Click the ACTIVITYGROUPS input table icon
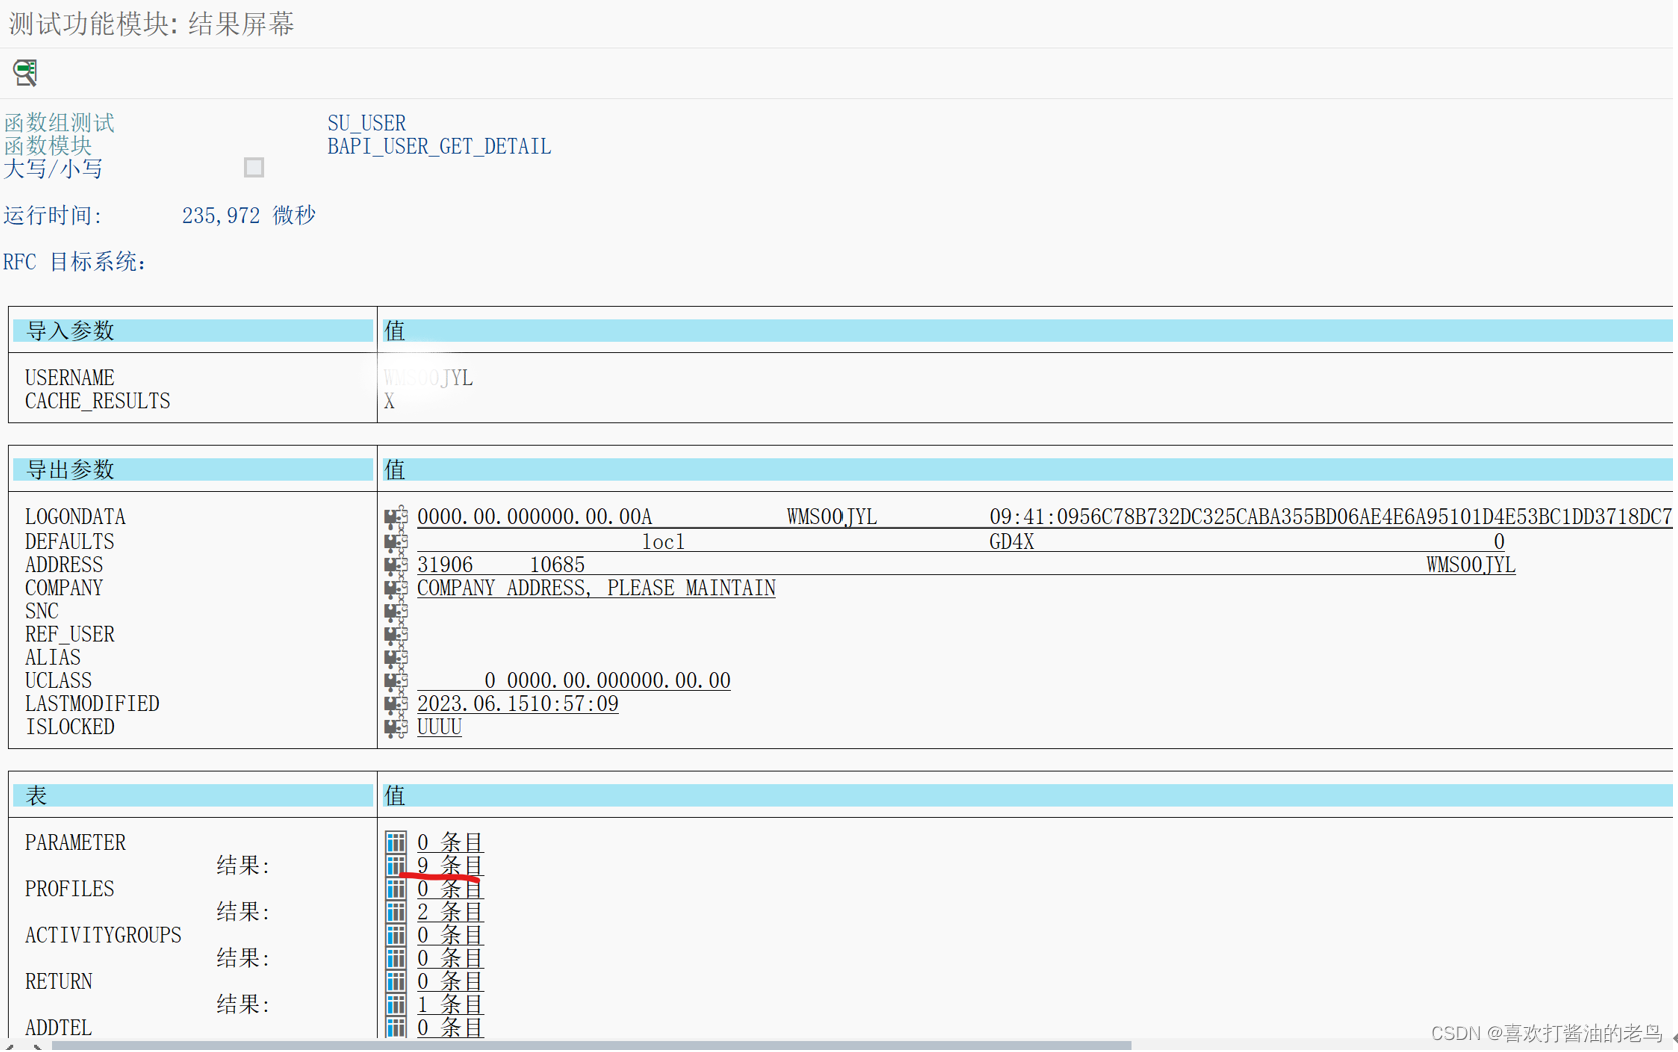The width and height of the screenshot is (1678, 1052). pyautogui.click(x=396, y=935)
